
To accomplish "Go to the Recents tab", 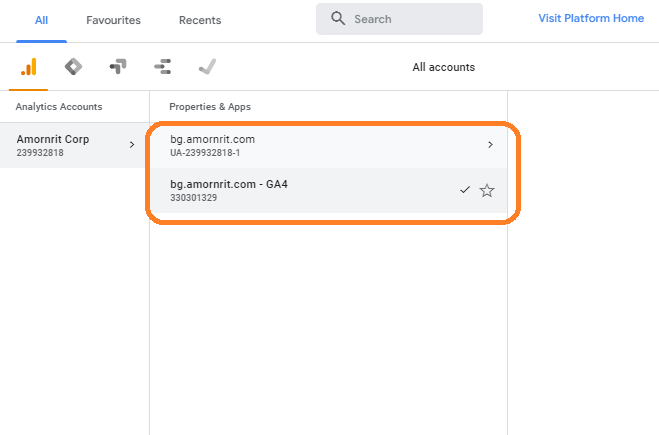I will [200, 20].
